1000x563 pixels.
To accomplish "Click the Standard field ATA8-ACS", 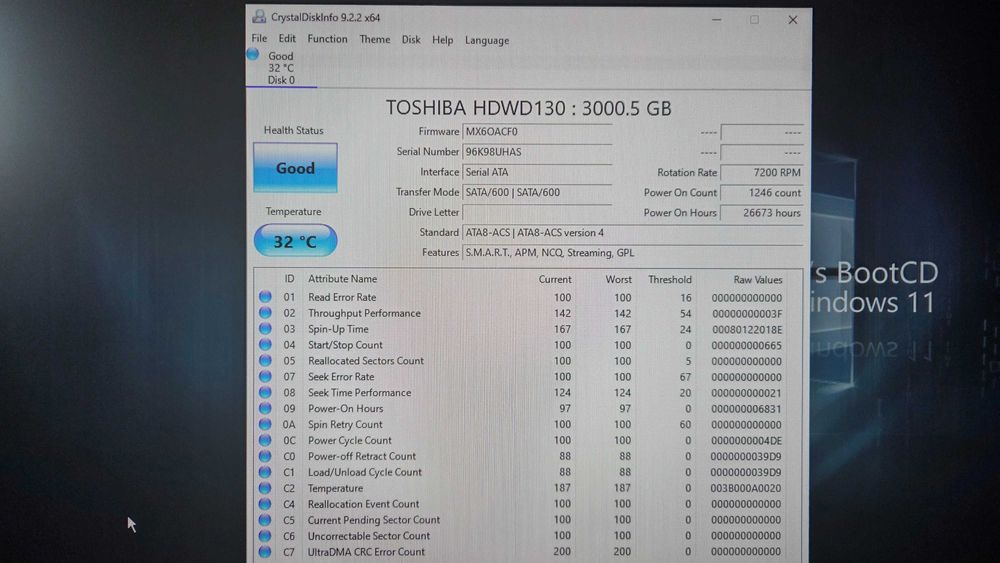I will pyautogui.click(x=632, y=233).
